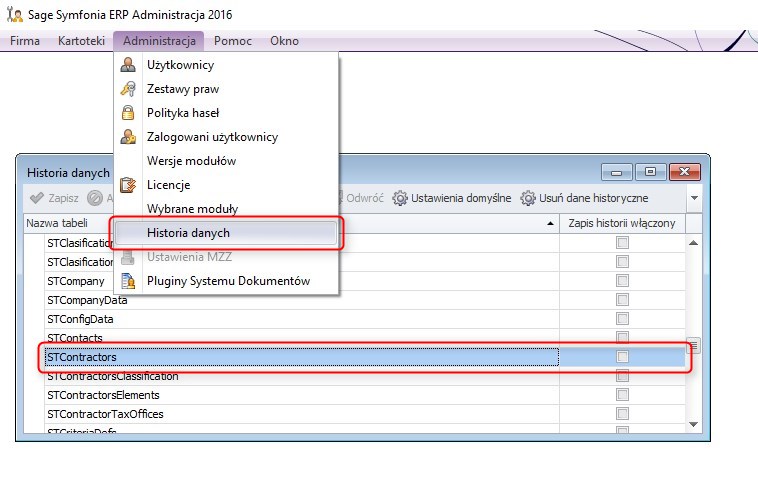Viewport: 758px width, 486px height.
Task: Click Zapis historii włączony column header
Action: coord(622,223)
